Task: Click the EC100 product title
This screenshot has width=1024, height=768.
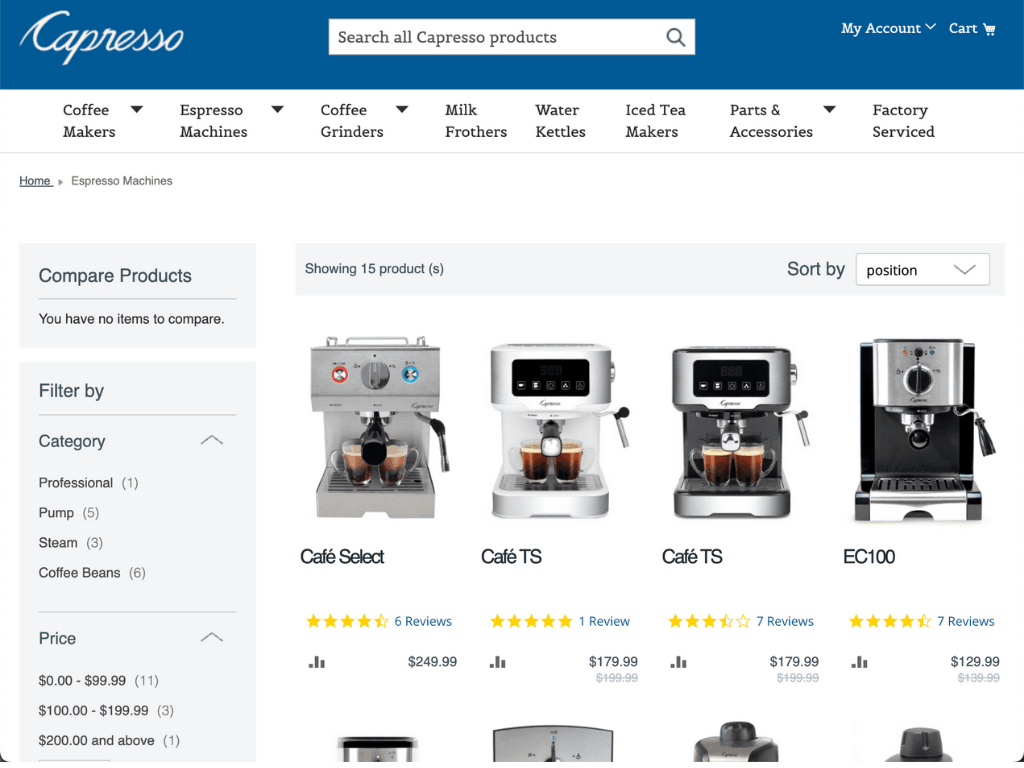Action: [x=869, y=556]
